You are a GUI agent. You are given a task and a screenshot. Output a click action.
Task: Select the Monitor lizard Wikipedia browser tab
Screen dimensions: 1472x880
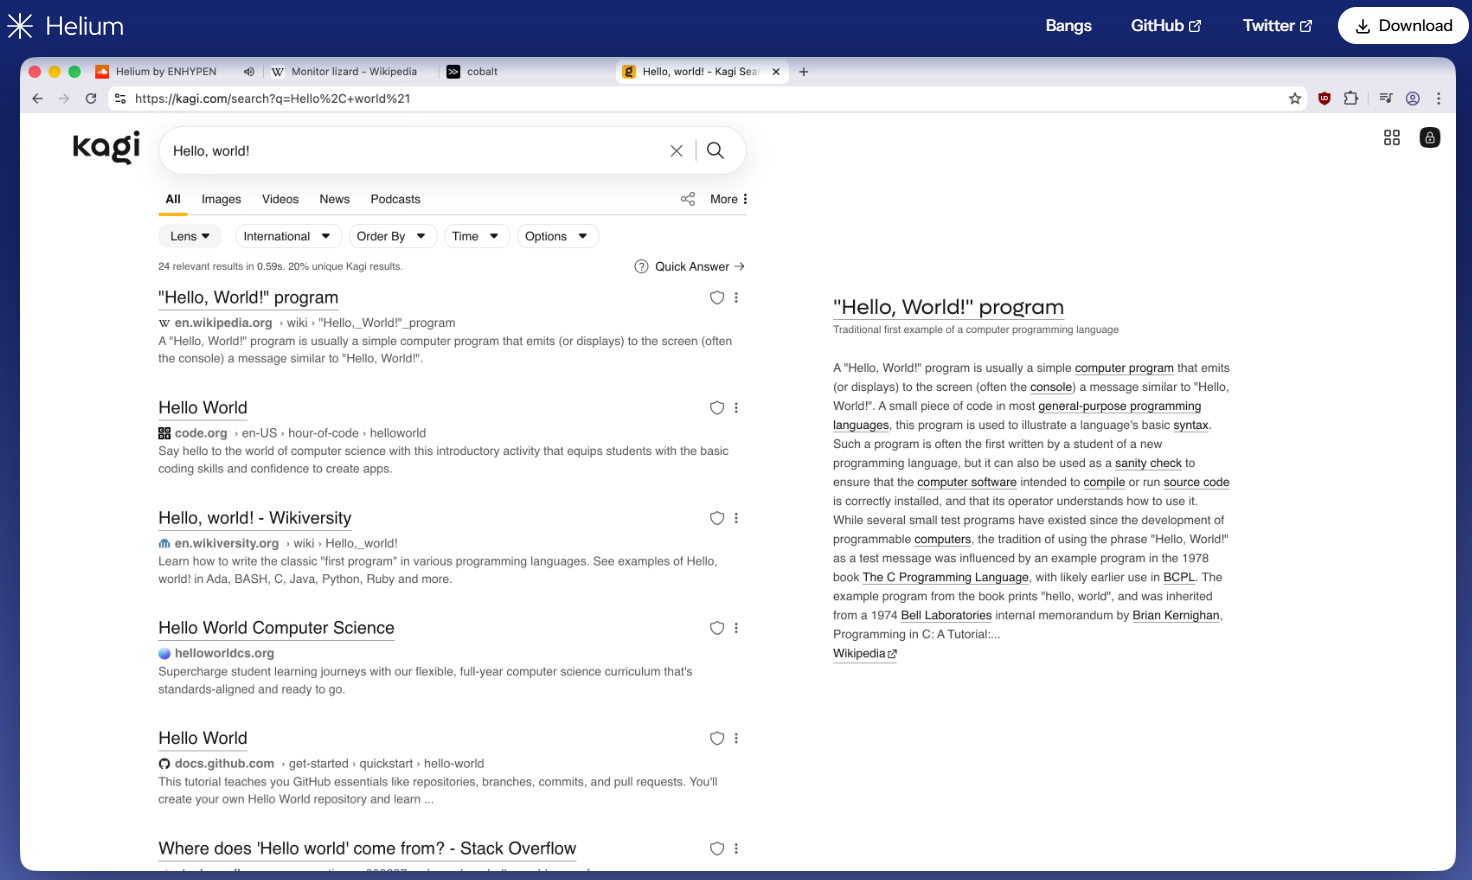(345, 72)
